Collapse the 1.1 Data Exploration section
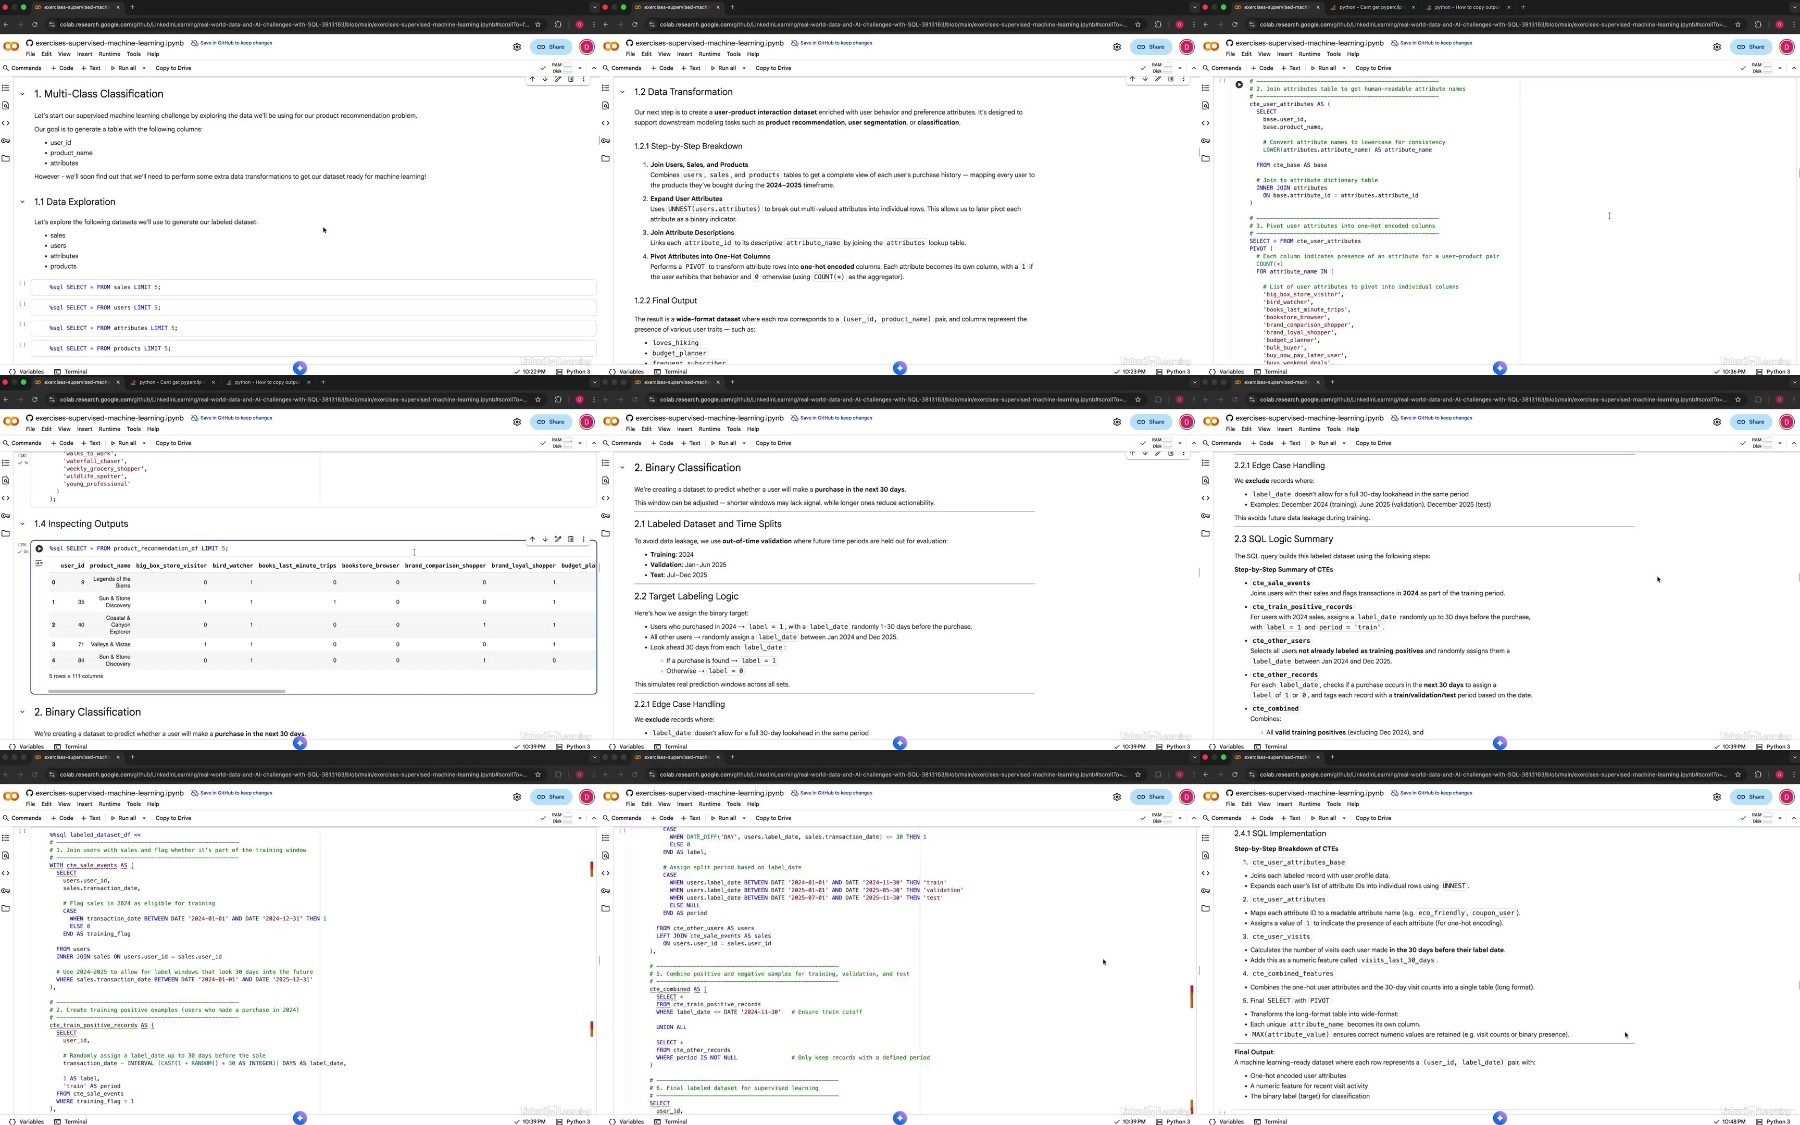The width and height of the screenshot is (1800, 1125). pos(23,202)
